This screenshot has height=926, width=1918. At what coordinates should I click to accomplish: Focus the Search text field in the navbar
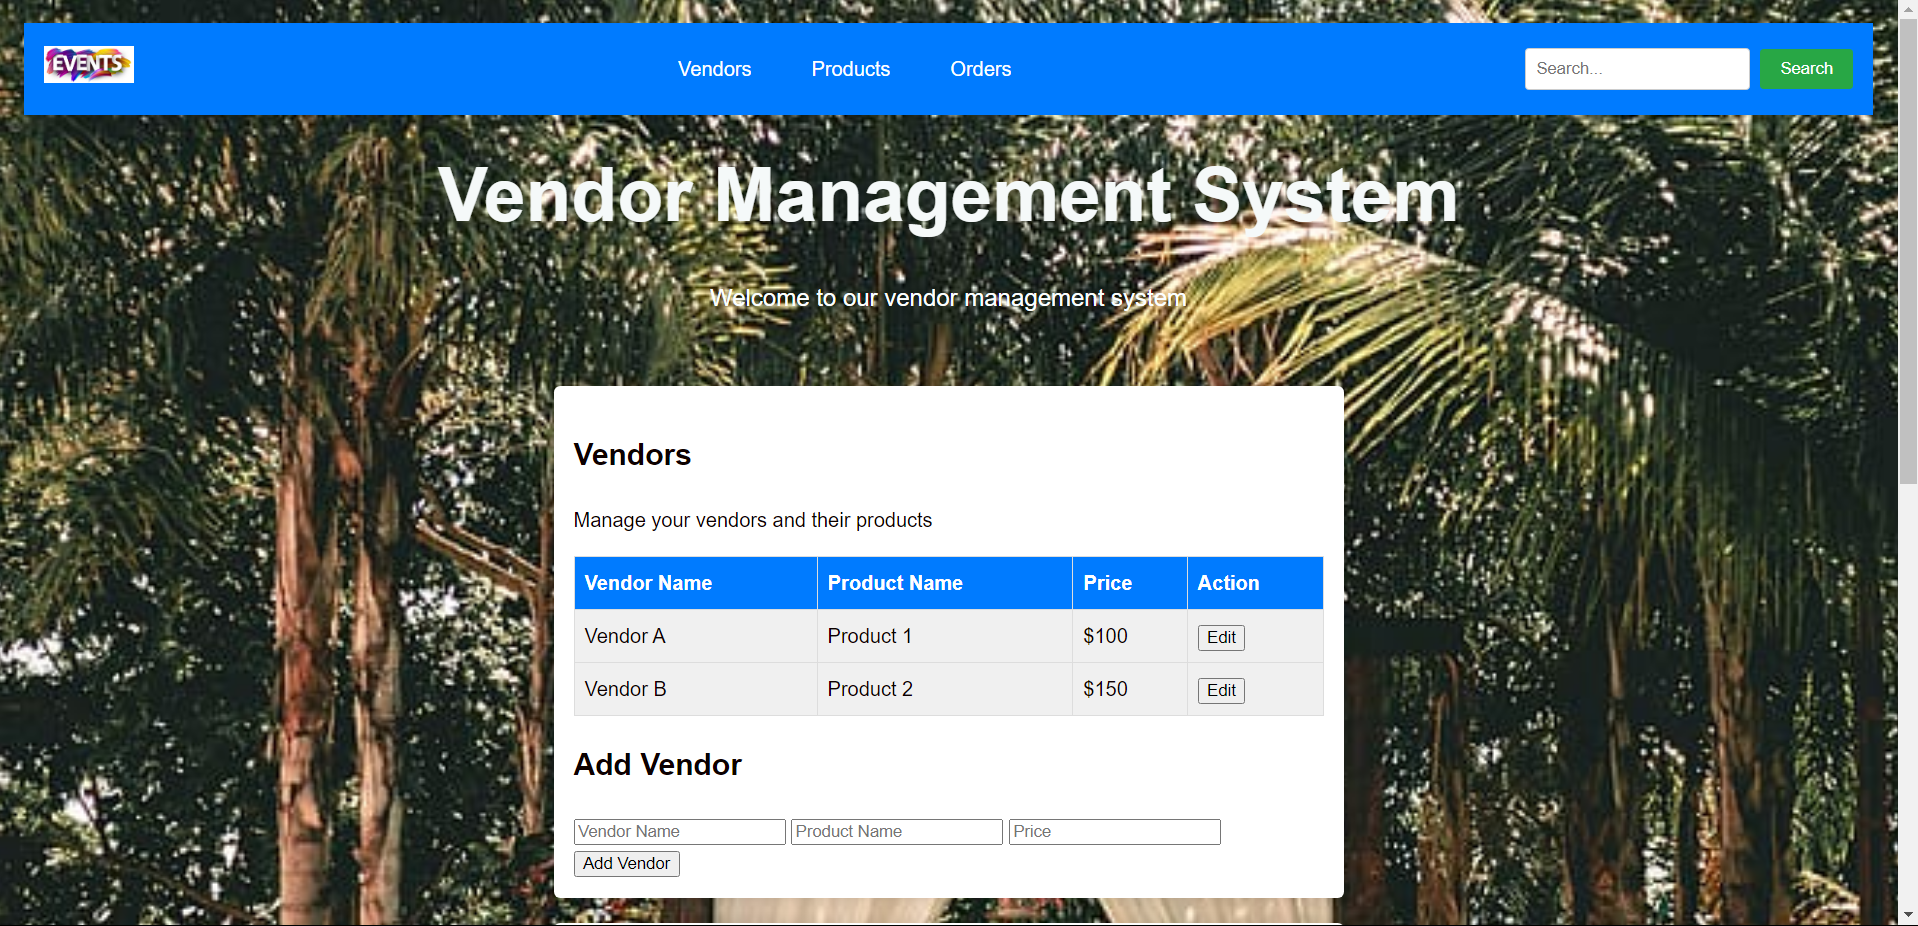coord(1636,69)
